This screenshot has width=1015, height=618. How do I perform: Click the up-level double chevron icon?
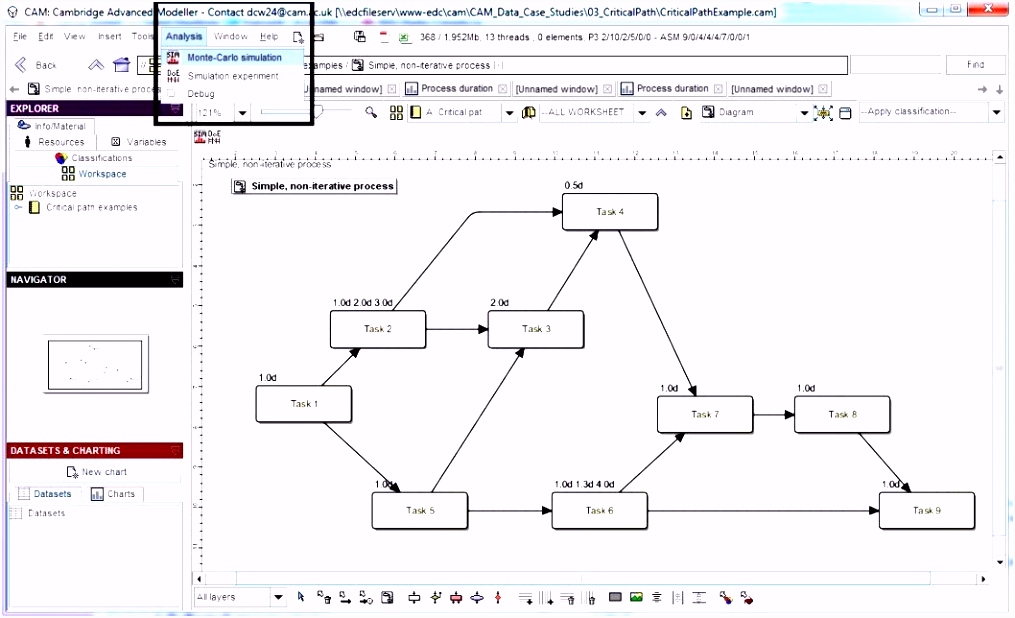click(96, 65)
